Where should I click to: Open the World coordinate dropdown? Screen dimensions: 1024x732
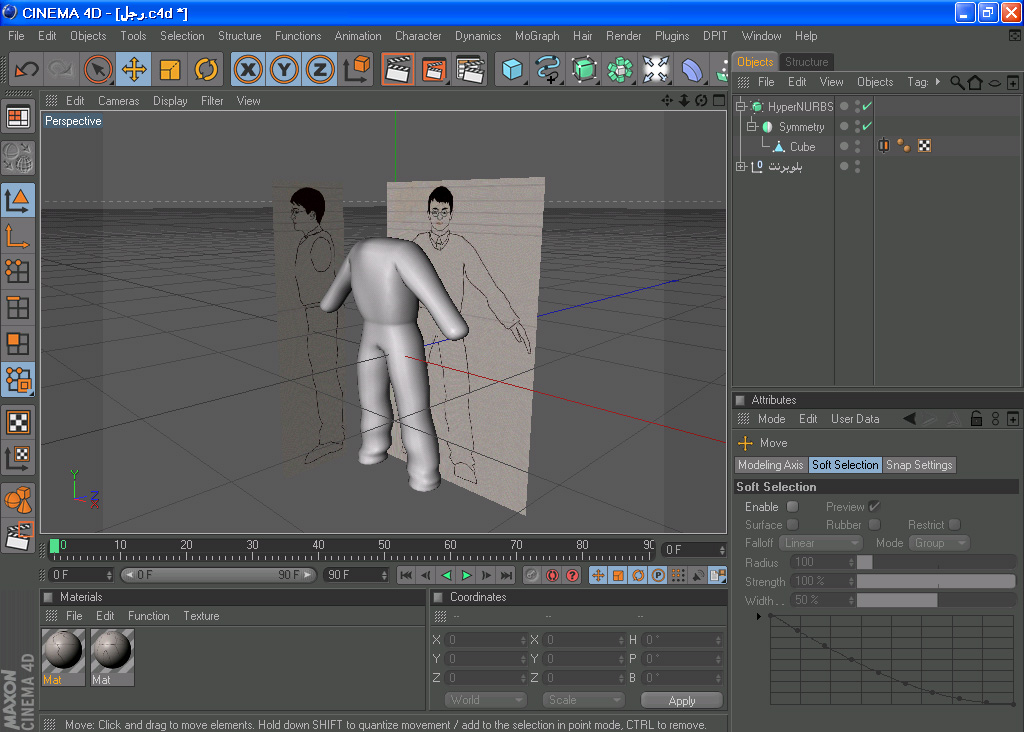coord(485,700)
